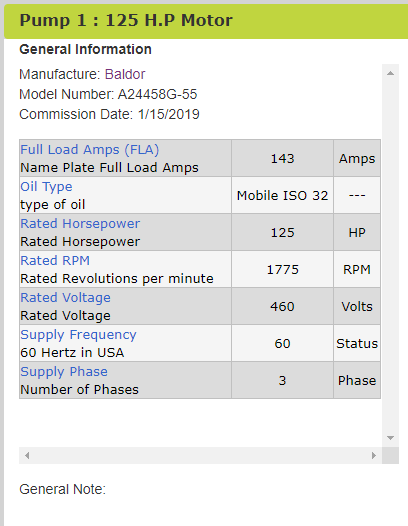408x526 pixels.
Task: Open the Rated Voltage link
Action: [65, 298]
